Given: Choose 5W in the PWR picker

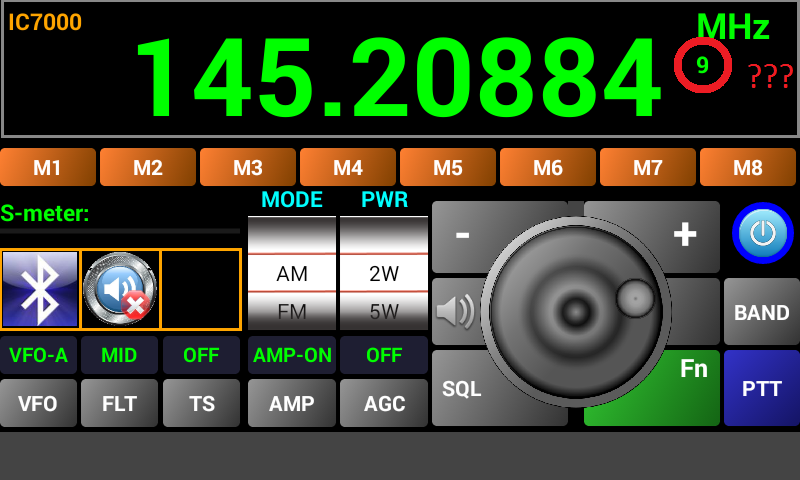Looking at the screenshot, I should click(x=384, y=312).
